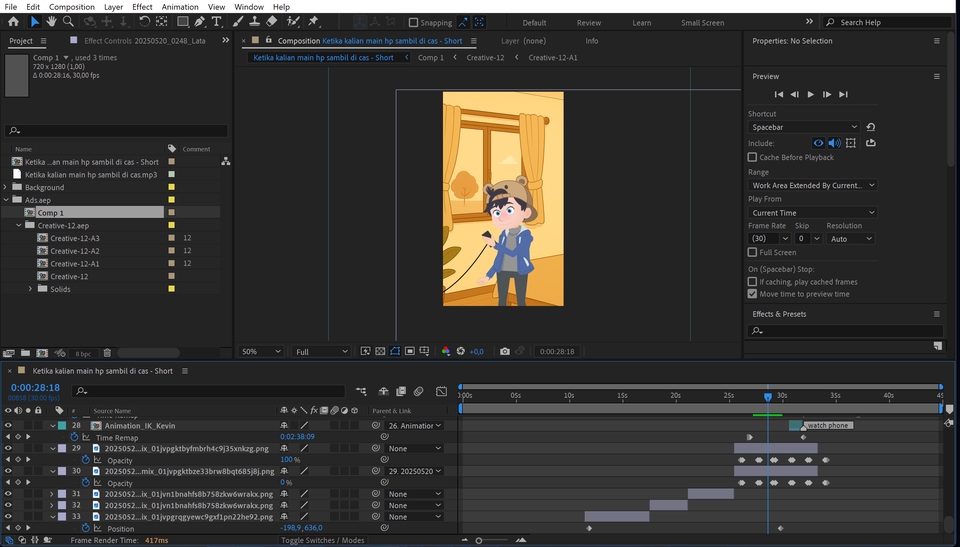Click the Puppet Pin tool

tap(313, 21)
